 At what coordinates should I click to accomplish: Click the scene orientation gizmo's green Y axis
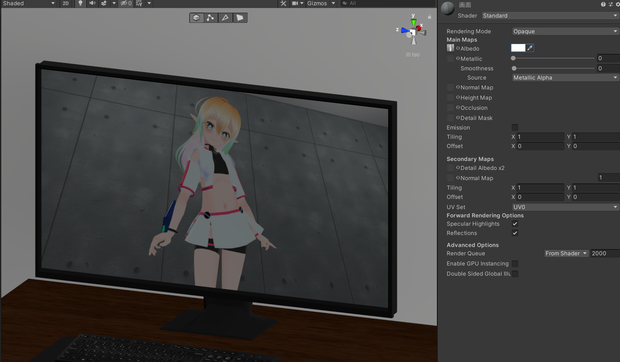(414, 22)
